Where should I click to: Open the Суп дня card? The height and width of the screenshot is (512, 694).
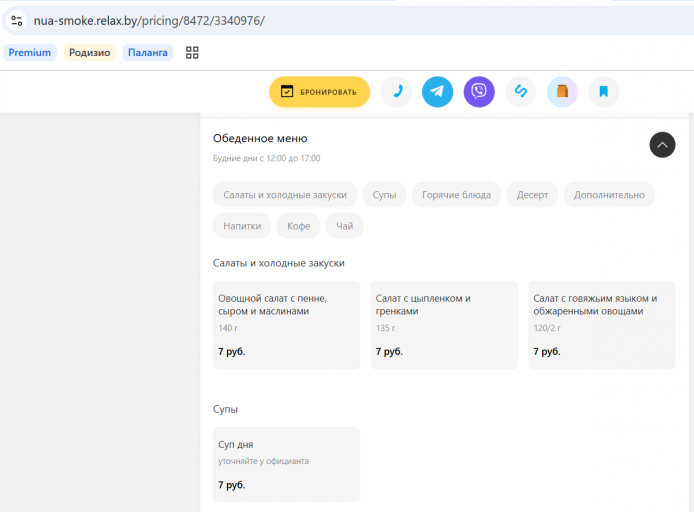286,464
